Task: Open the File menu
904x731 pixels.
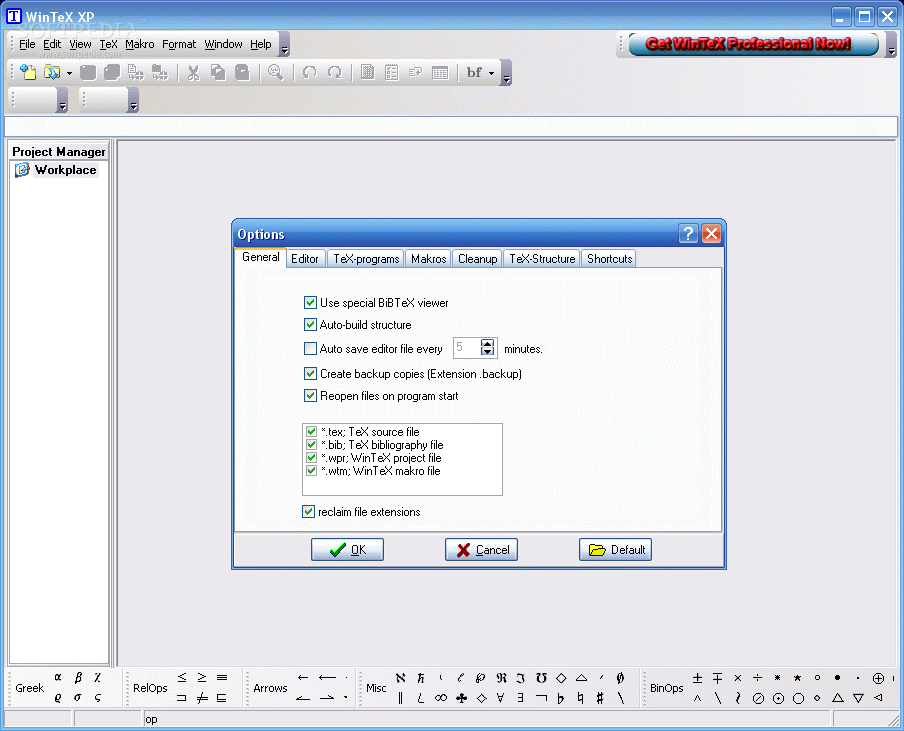Action: (27, 44)
